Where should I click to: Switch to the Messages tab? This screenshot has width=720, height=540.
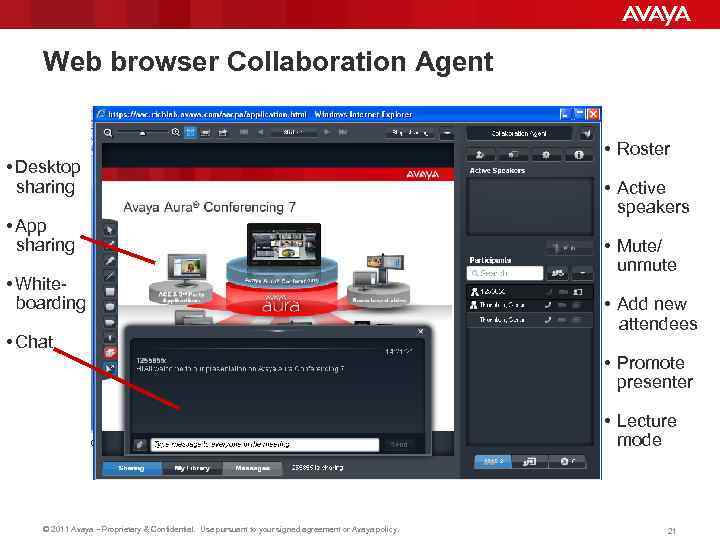252,468
